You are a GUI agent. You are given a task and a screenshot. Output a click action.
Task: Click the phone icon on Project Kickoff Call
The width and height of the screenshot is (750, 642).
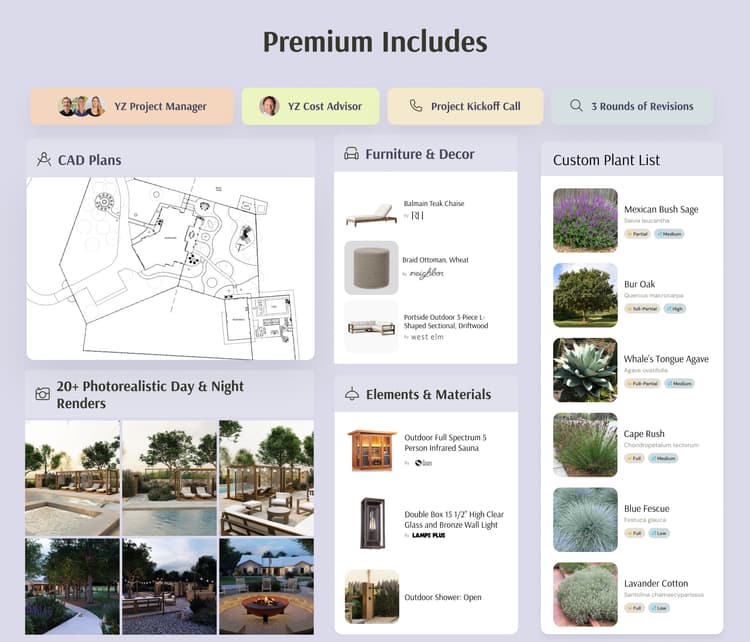point(416,106)
